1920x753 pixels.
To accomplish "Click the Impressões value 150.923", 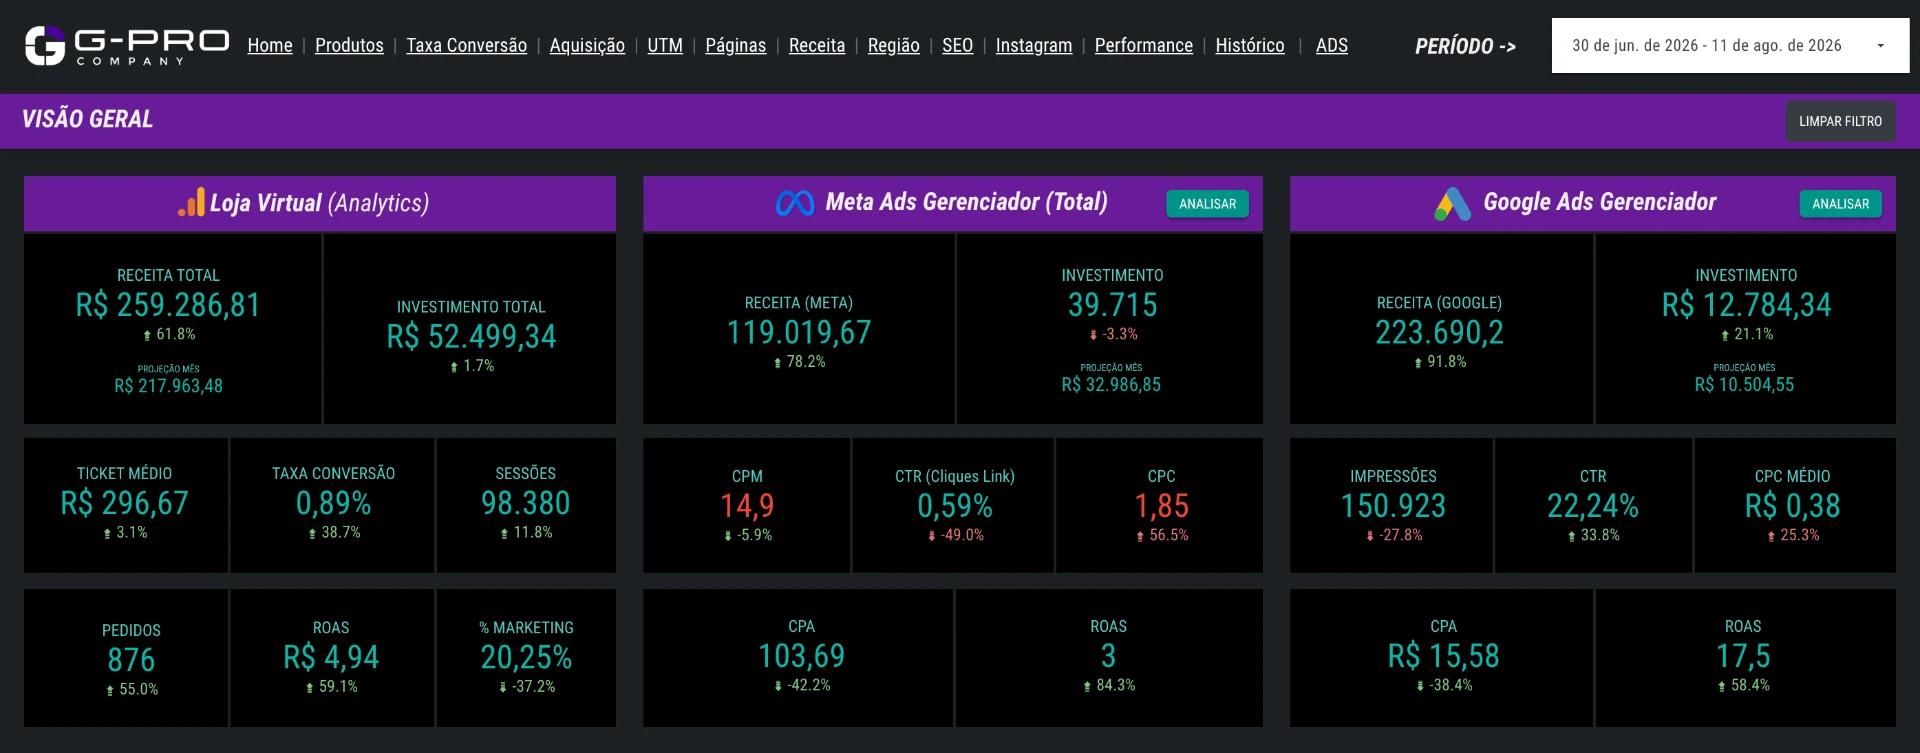I will 1393,506.
